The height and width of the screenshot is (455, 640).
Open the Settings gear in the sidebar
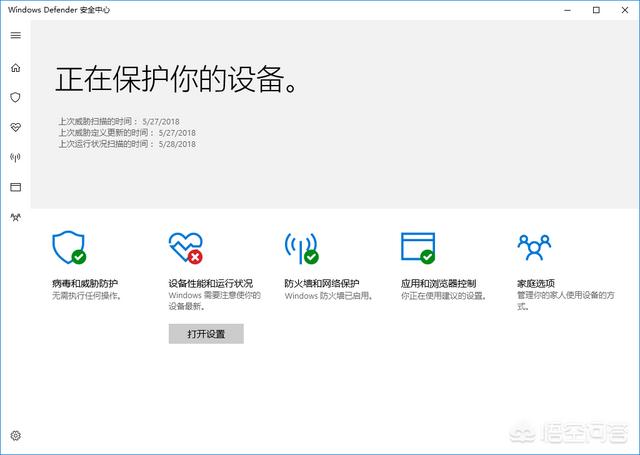[x=16, y=435]
